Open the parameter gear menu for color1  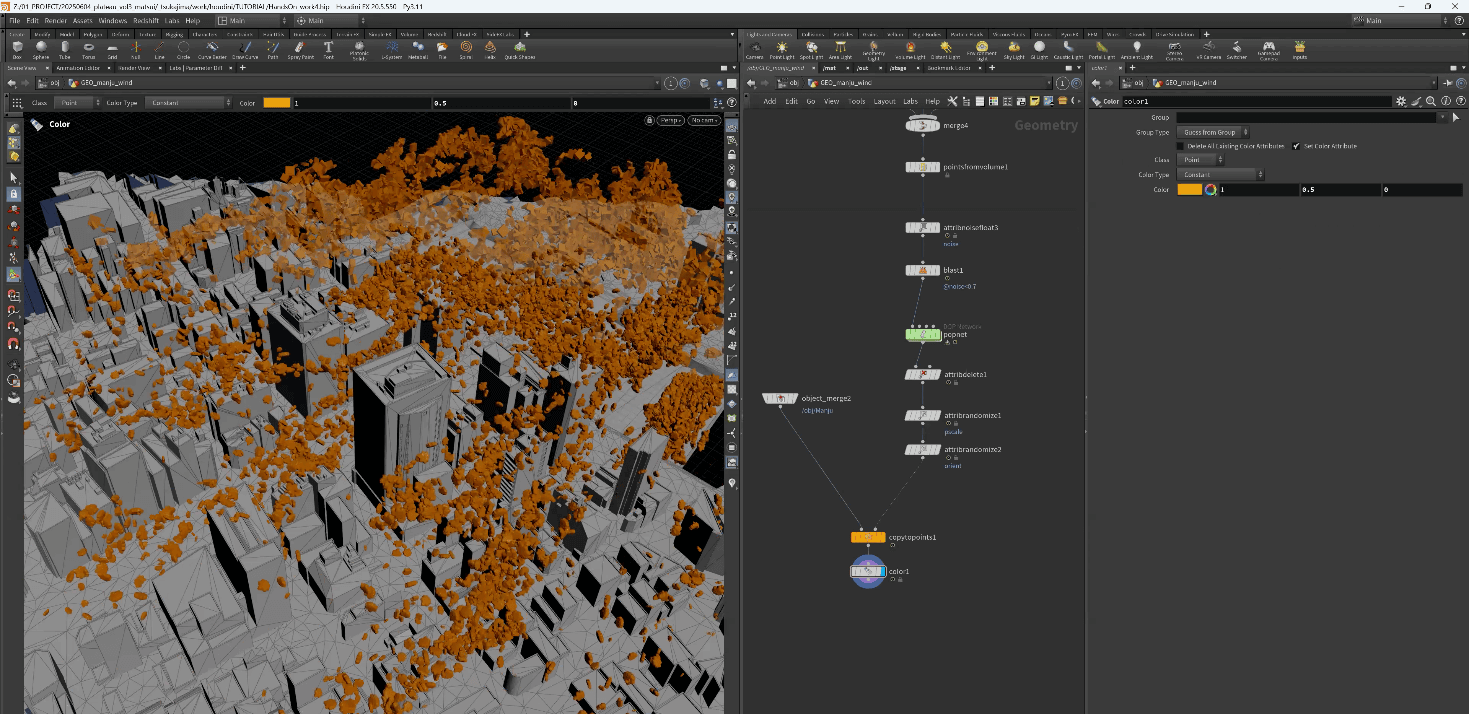(x=1401, y=102)
